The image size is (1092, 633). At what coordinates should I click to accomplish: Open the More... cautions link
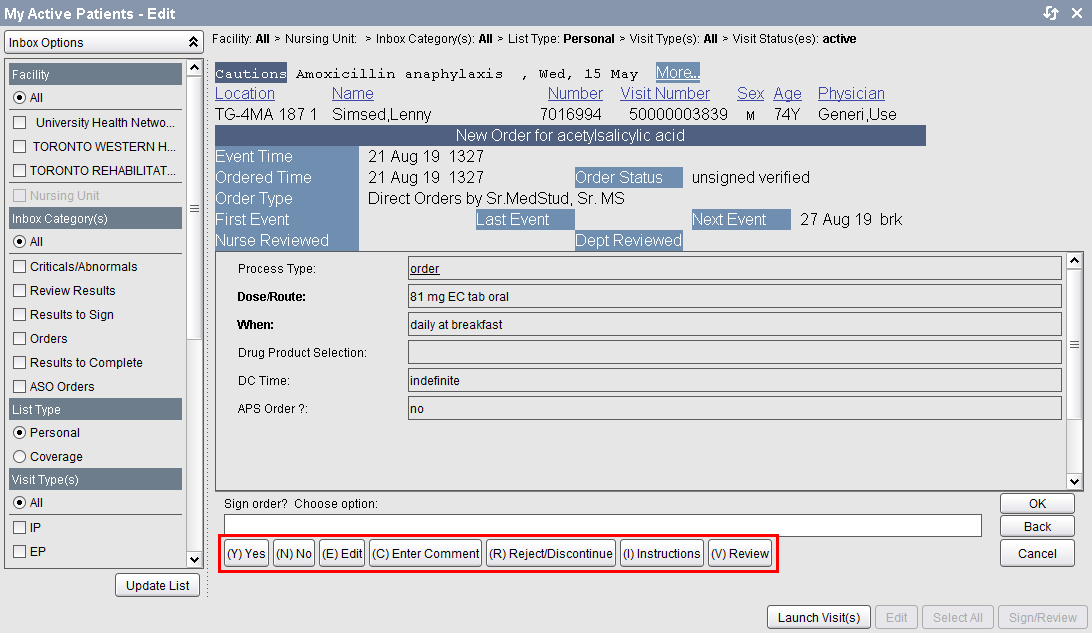coord(677,73)
